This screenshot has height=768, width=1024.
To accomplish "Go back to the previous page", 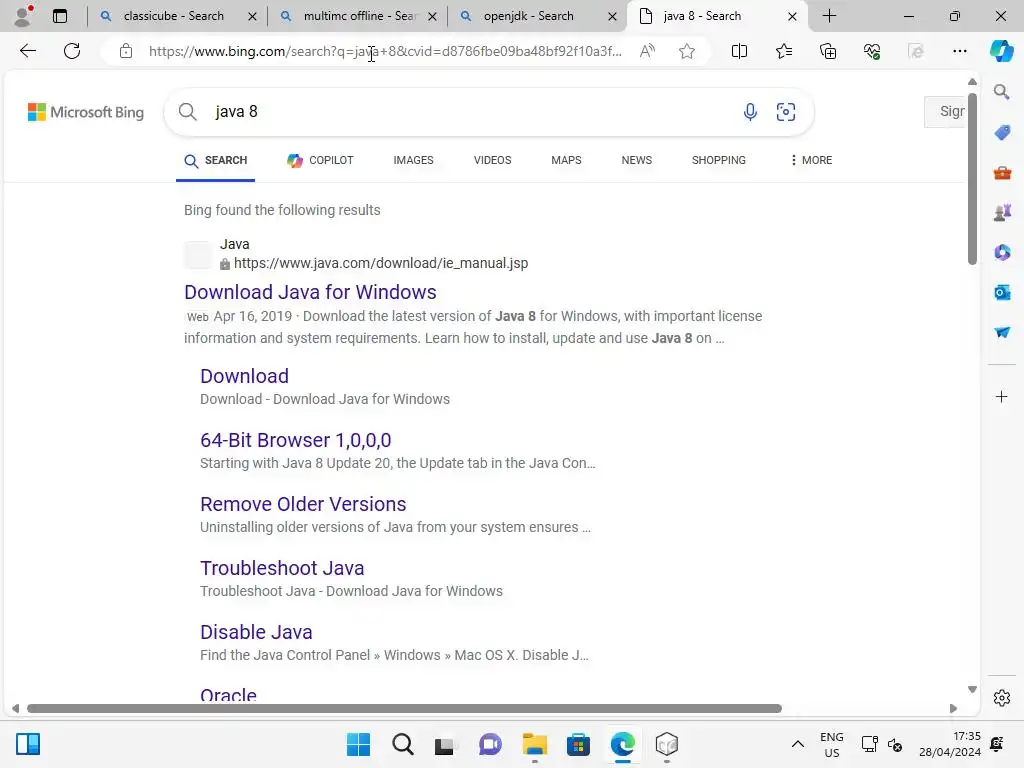I will 27,51.
